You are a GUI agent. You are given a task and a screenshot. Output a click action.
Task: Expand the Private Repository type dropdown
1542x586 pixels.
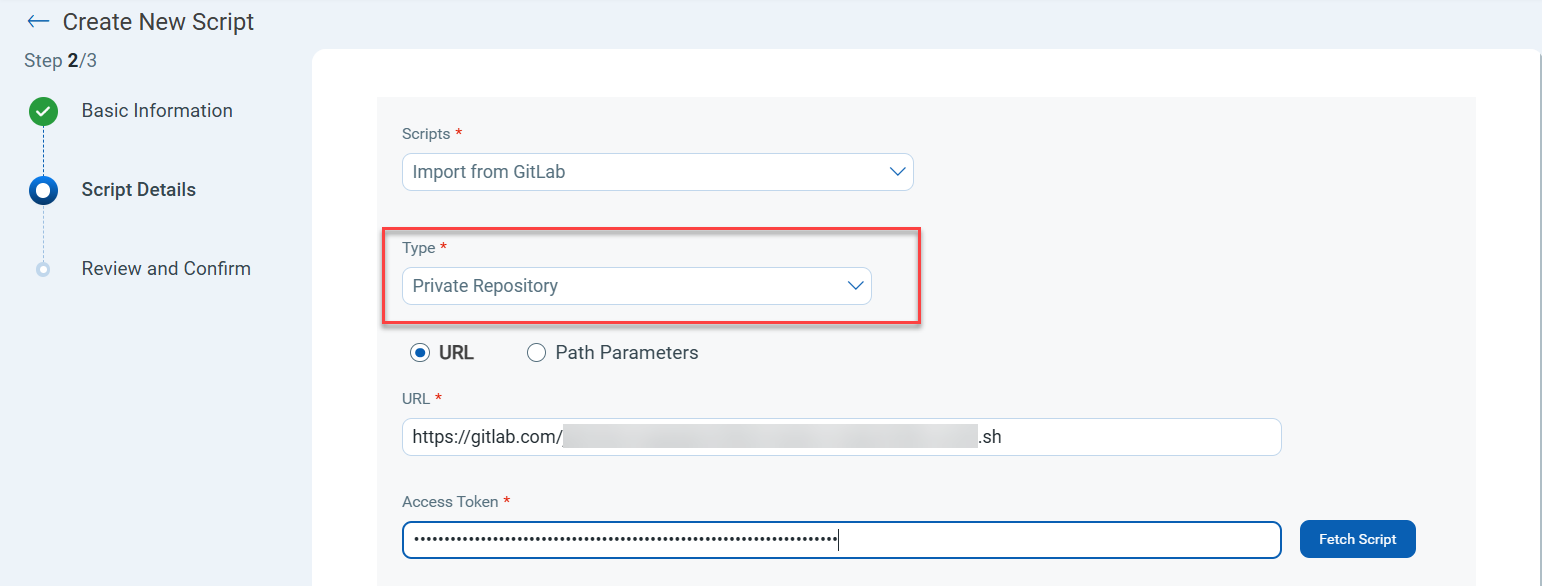coord(636,286)
